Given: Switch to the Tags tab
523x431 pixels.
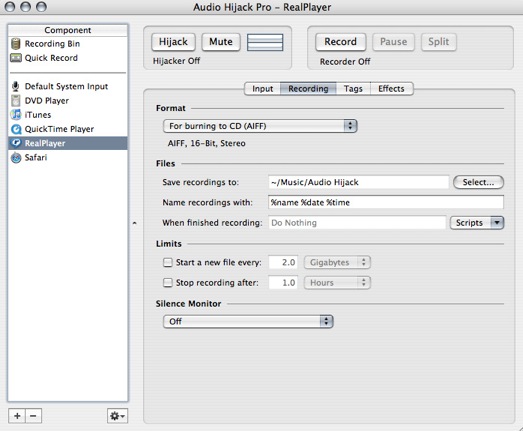Looking at the screenshot, I should tap(353, 89).
